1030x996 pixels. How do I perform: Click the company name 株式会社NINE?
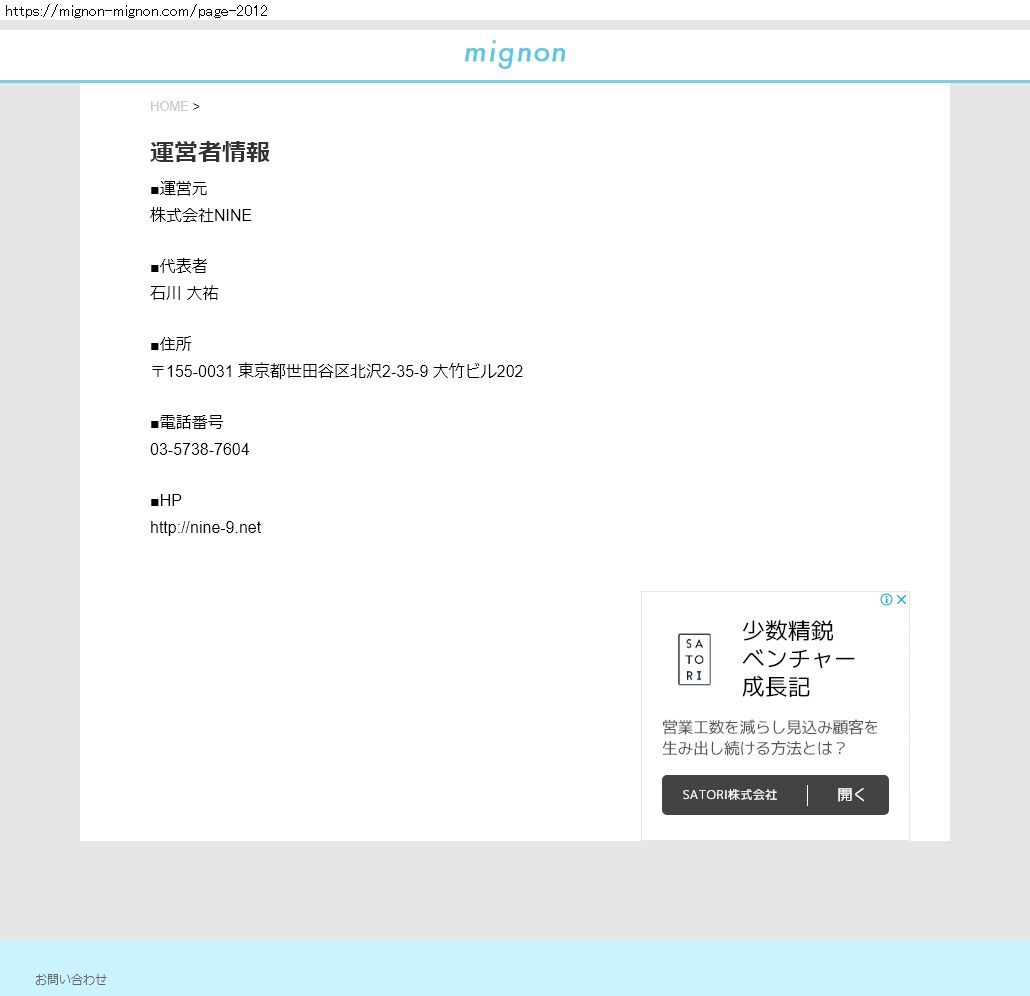click(201, 216)
